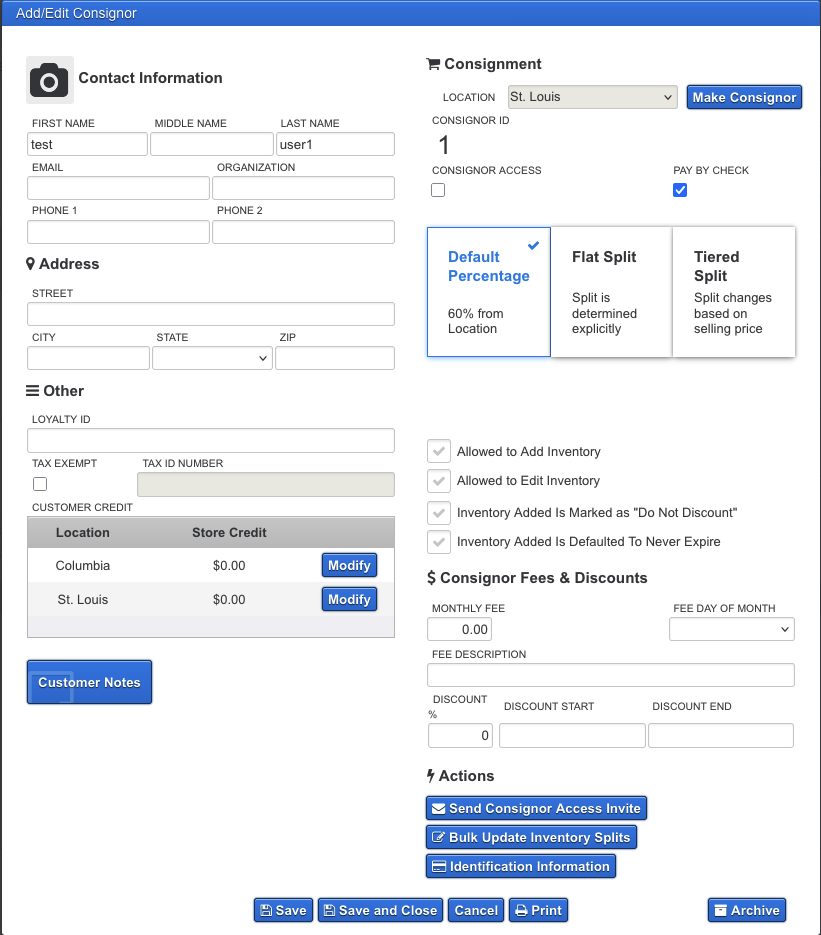
Task: Toggle Allowed to Add Inventory checkbox
Action: click(x=439, y=451)
